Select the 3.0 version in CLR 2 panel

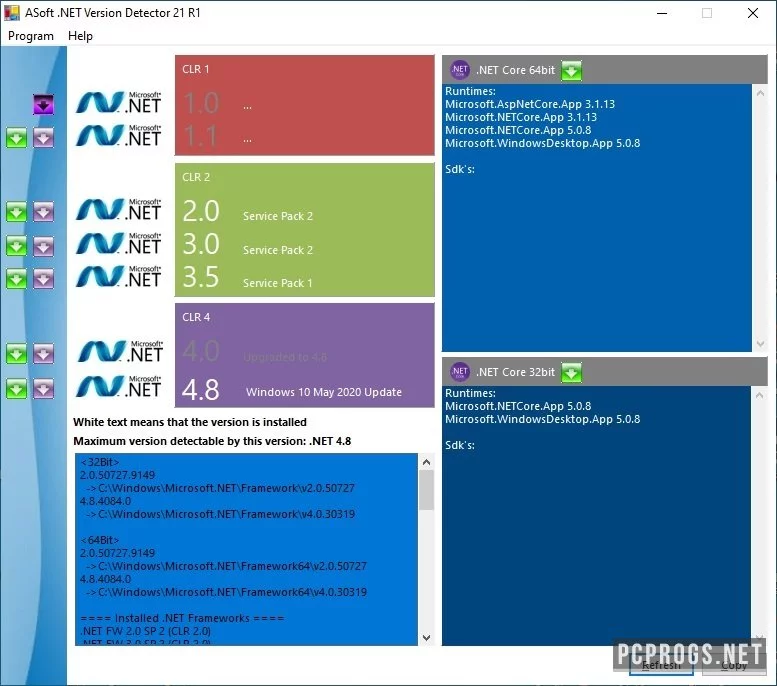click(x=201, y=244)
